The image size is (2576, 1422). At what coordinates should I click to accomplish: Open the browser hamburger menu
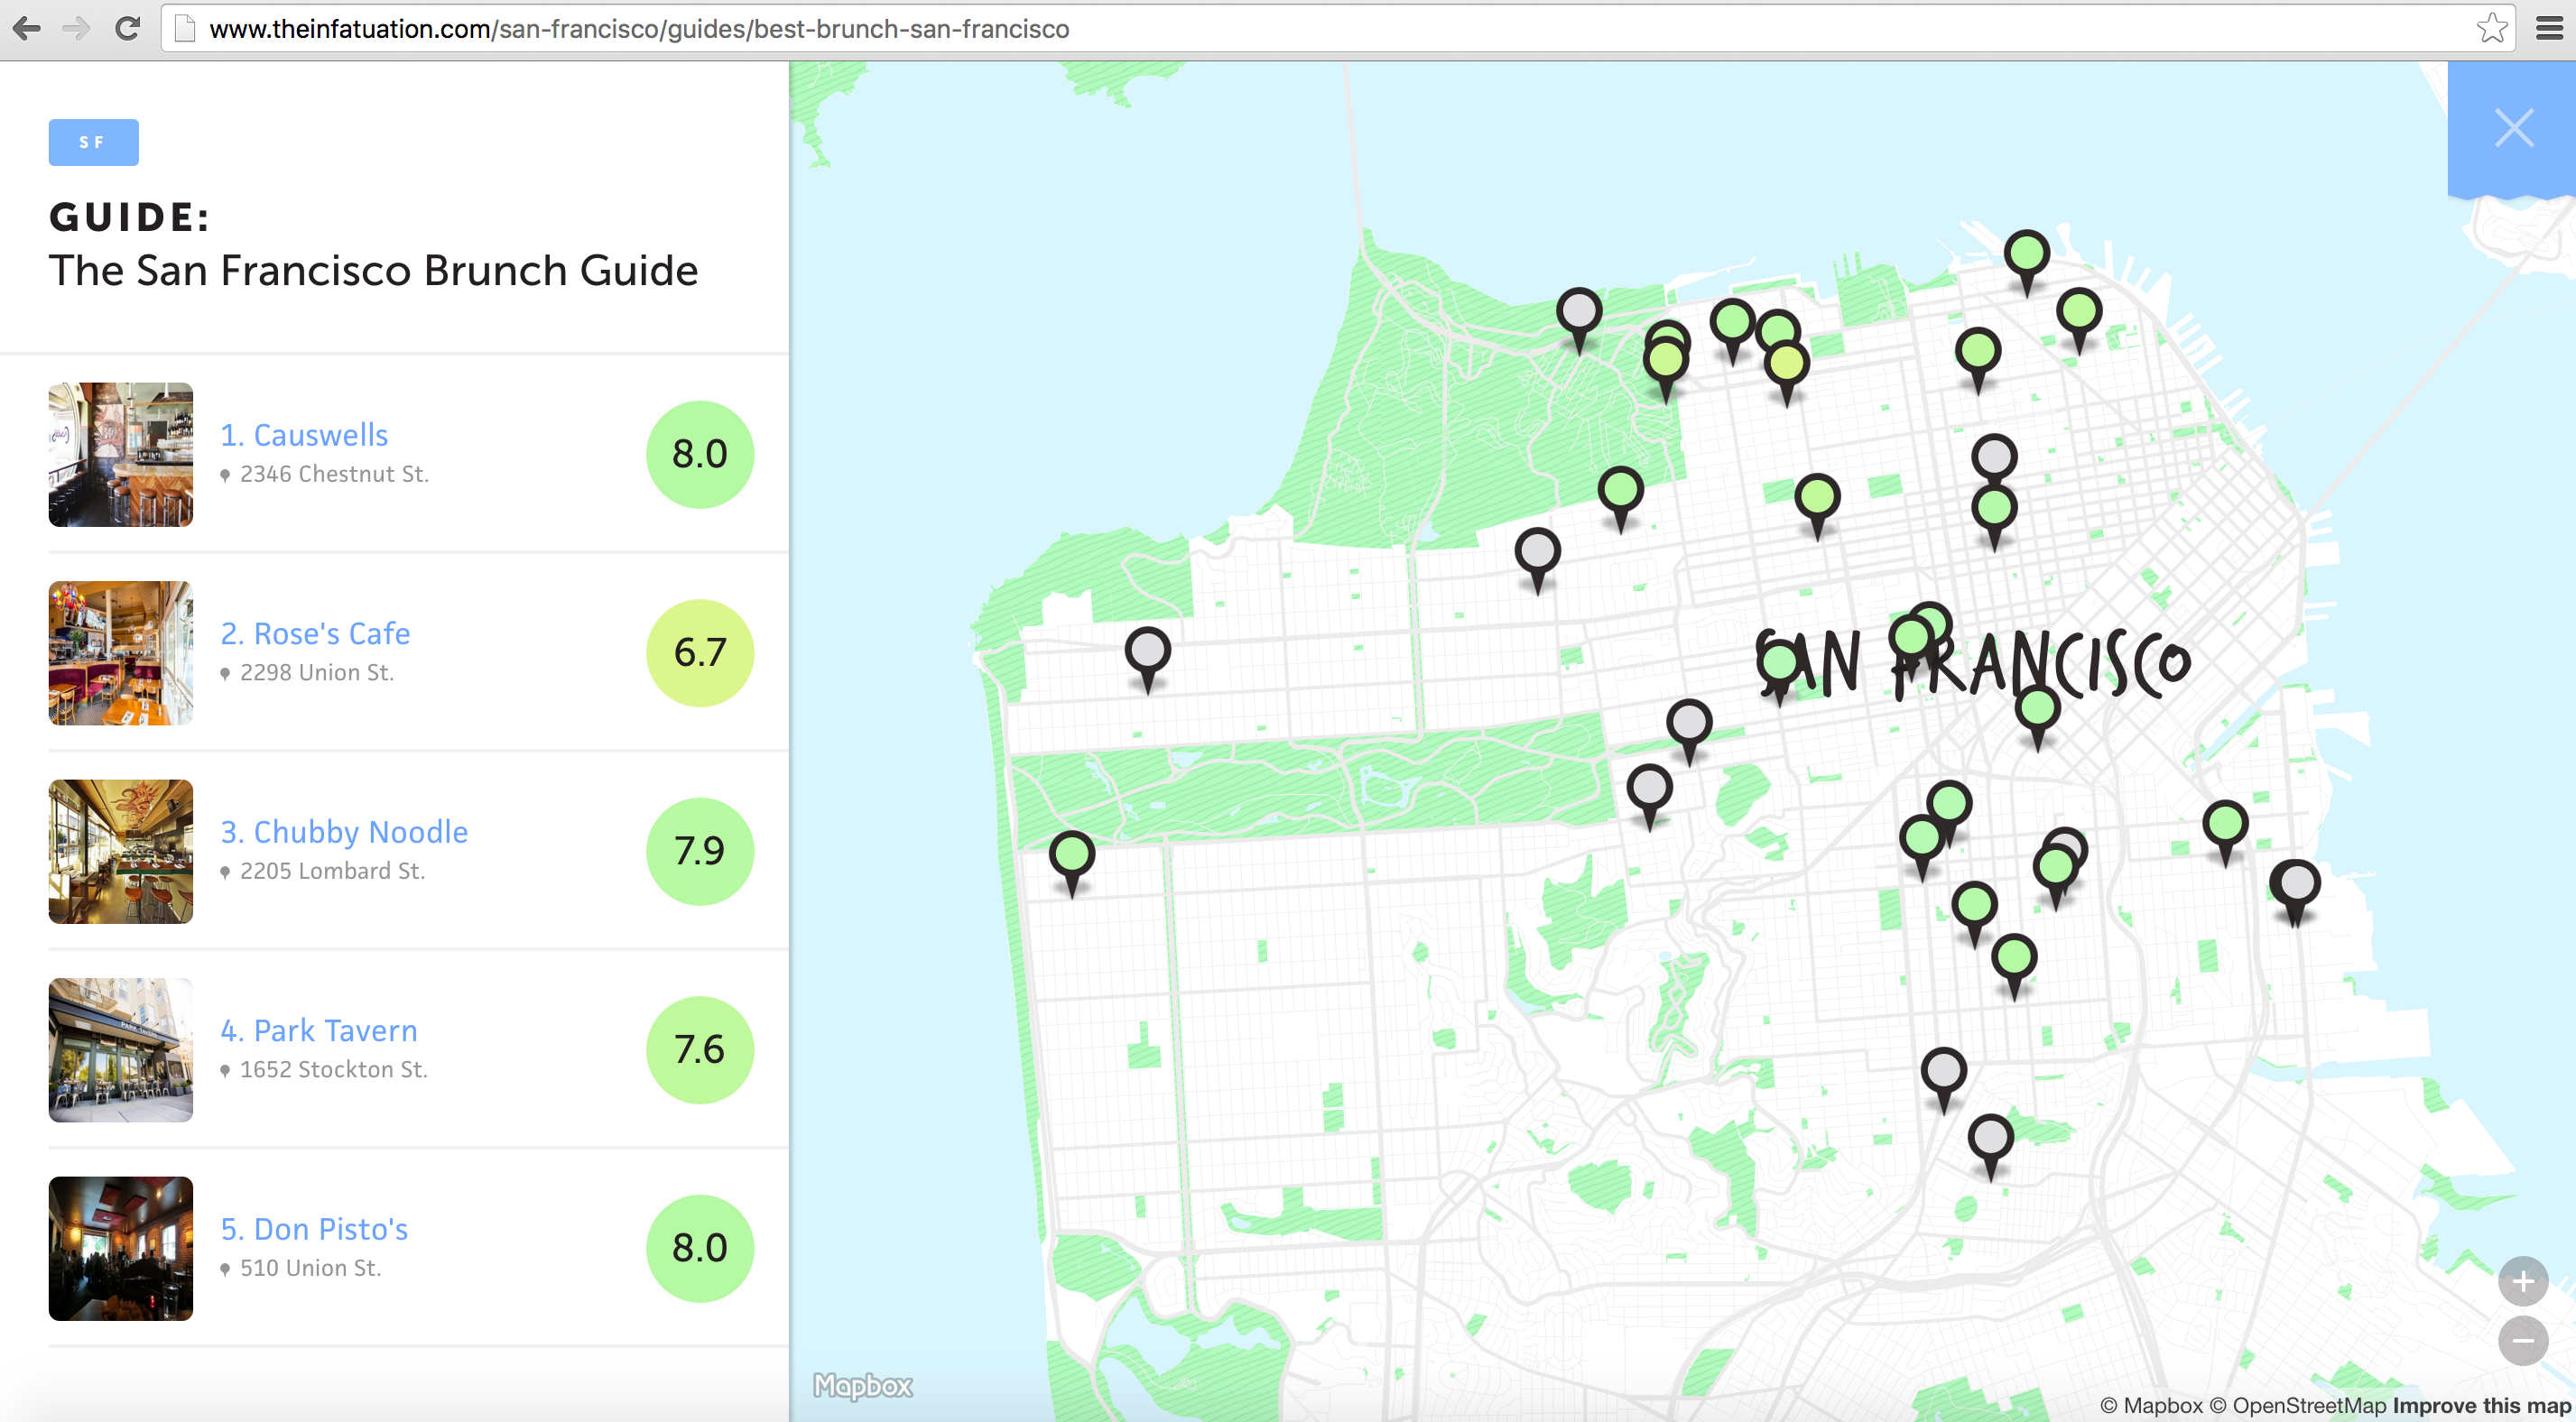[x=2549, y=28]
